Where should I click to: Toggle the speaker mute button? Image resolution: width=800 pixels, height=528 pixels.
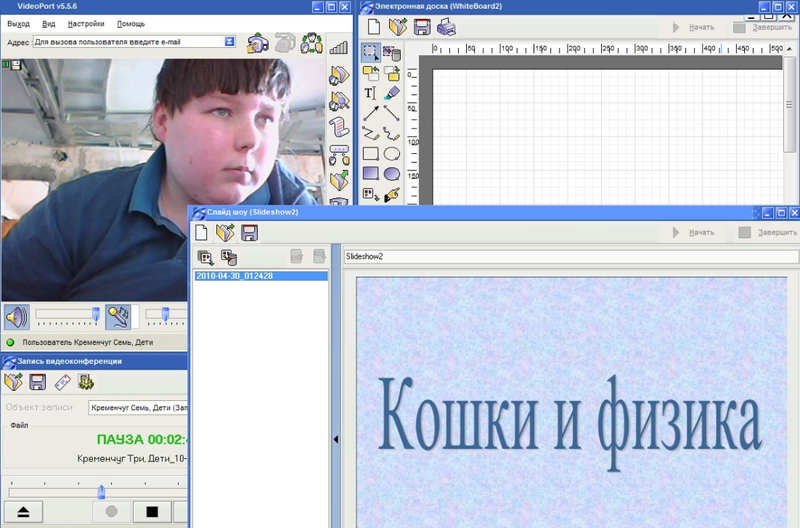pos(17,317)
